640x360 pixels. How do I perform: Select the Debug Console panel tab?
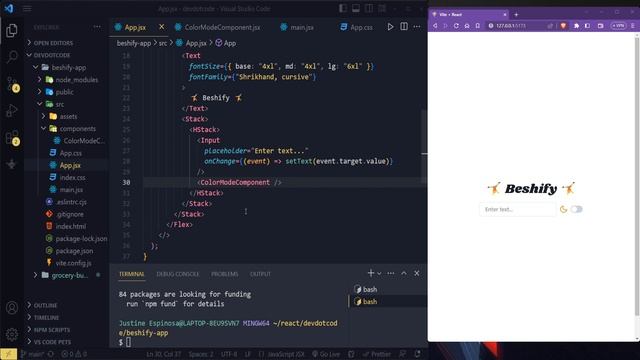(178, 274)
